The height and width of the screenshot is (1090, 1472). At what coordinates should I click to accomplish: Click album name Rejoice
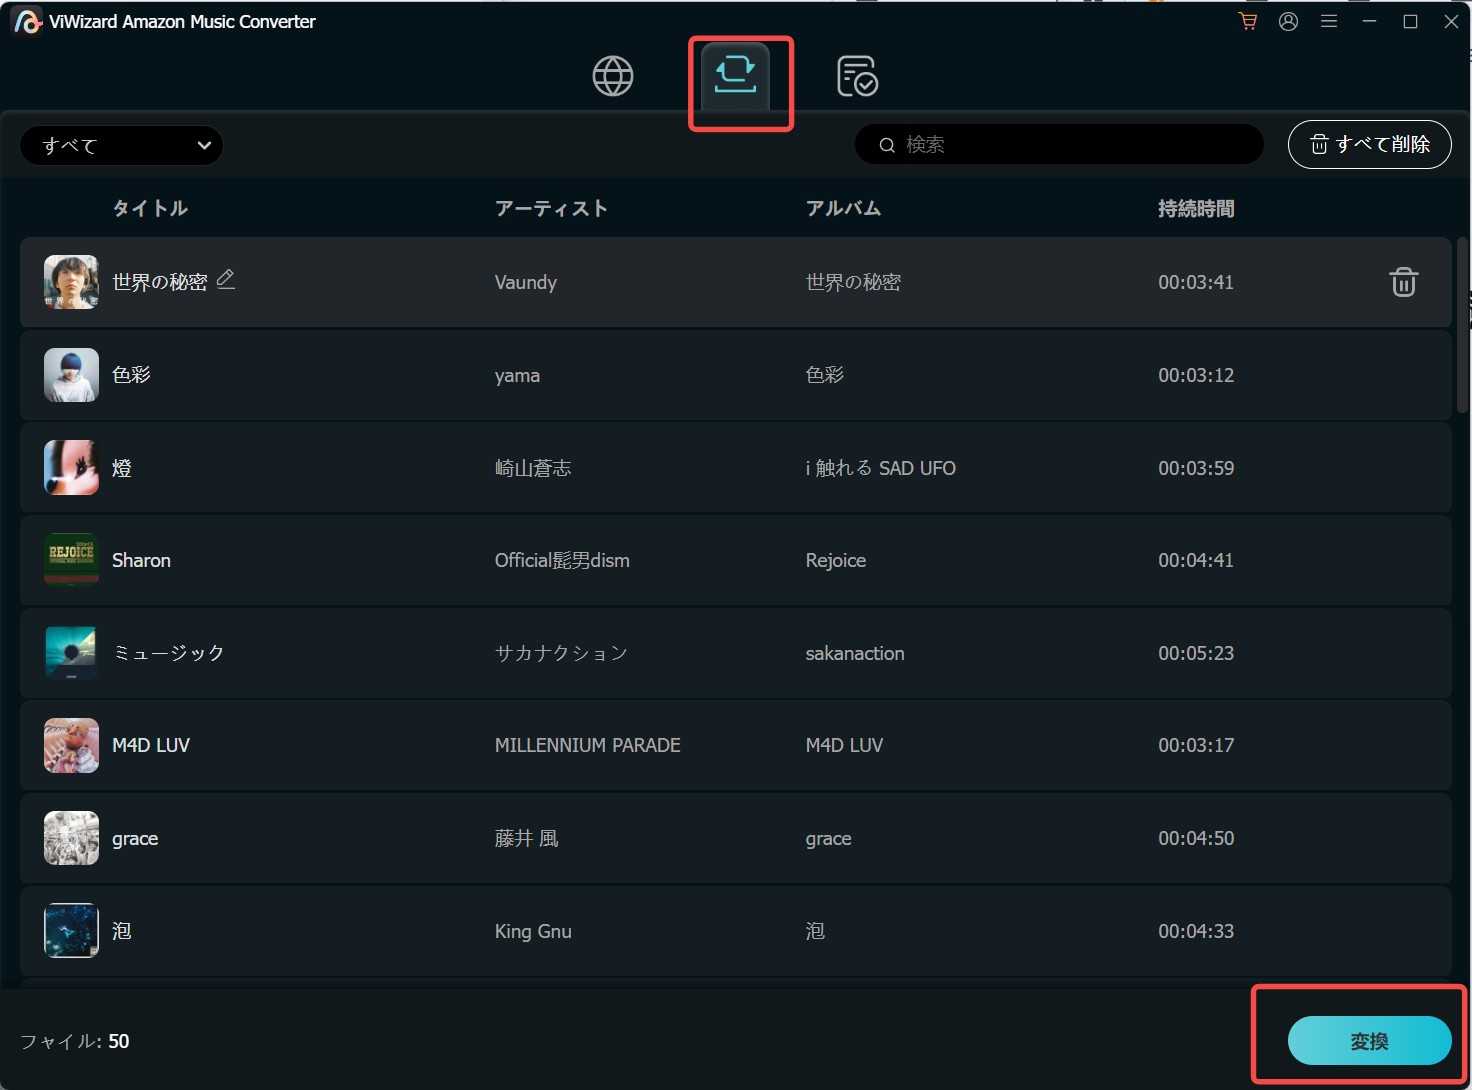click(836, 560)
